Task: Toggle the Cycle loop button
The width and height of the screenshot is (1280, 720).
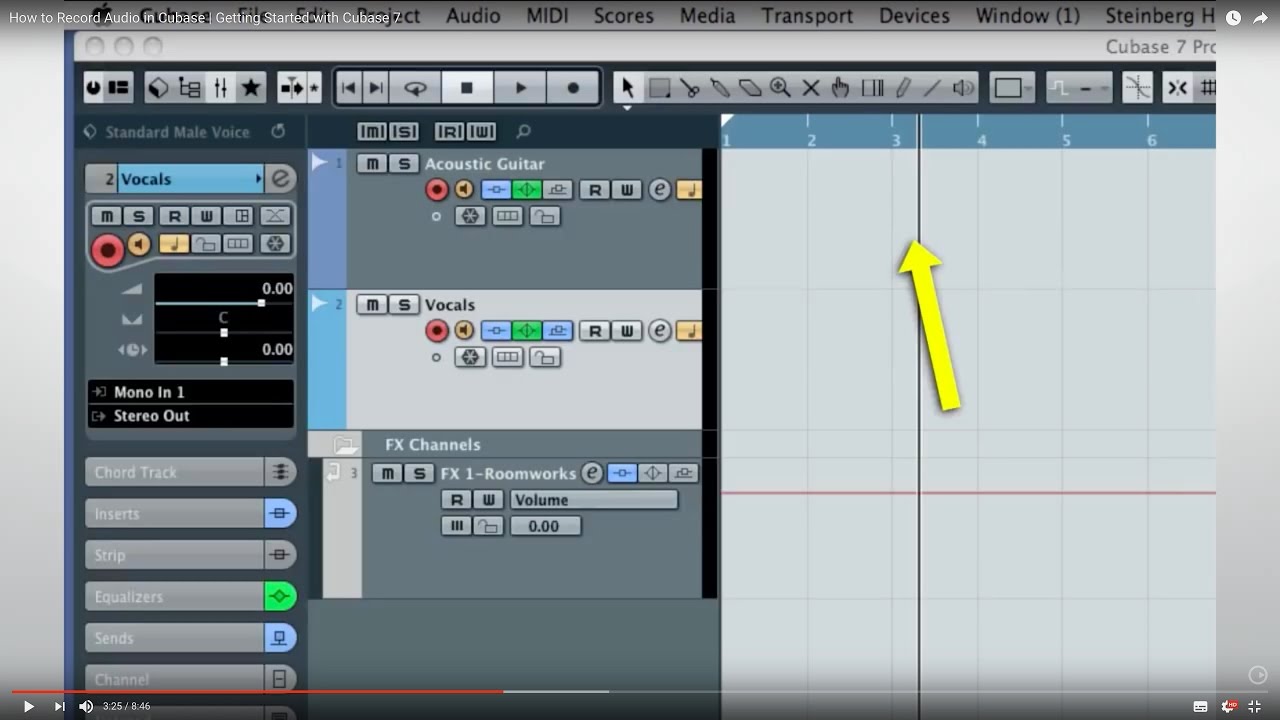Action: pyautogui.click(x=415, y=88)
